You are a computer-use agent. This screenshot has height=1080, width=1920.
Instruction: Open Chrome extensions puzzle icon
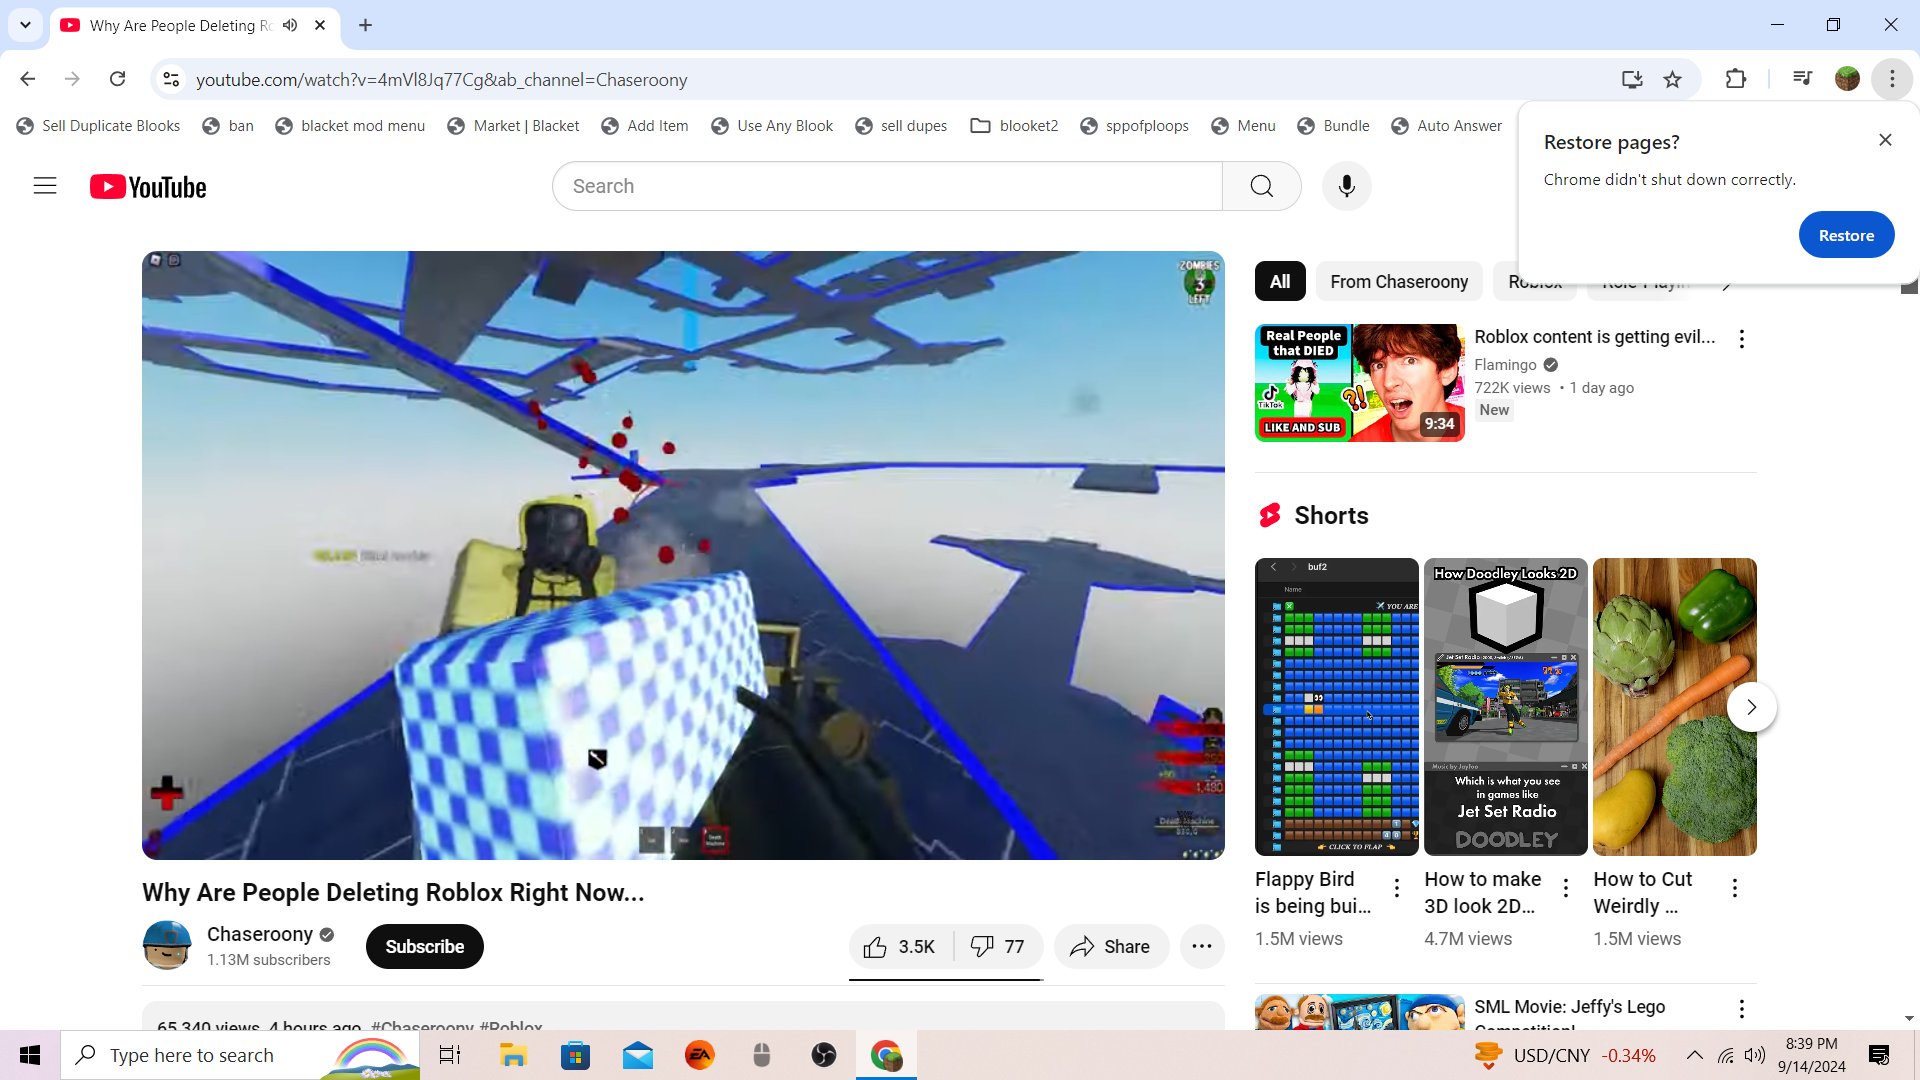pos(1736,79)
